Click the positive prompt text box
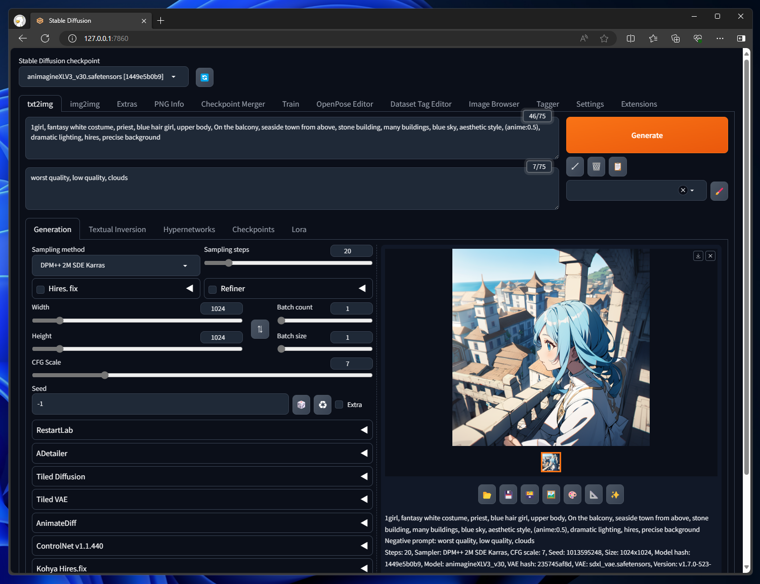Screen dimensions: 760x584 click(x=292, y=138)
